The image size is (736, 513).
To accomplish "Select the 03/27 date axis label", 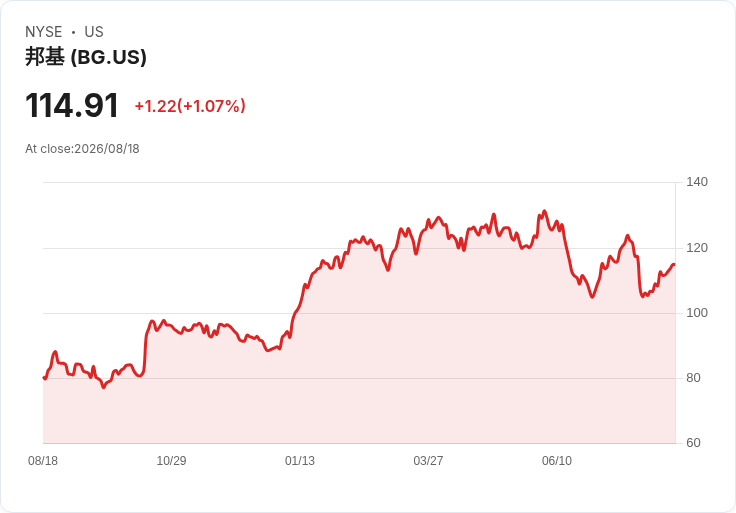I will [x=428, y=461].
